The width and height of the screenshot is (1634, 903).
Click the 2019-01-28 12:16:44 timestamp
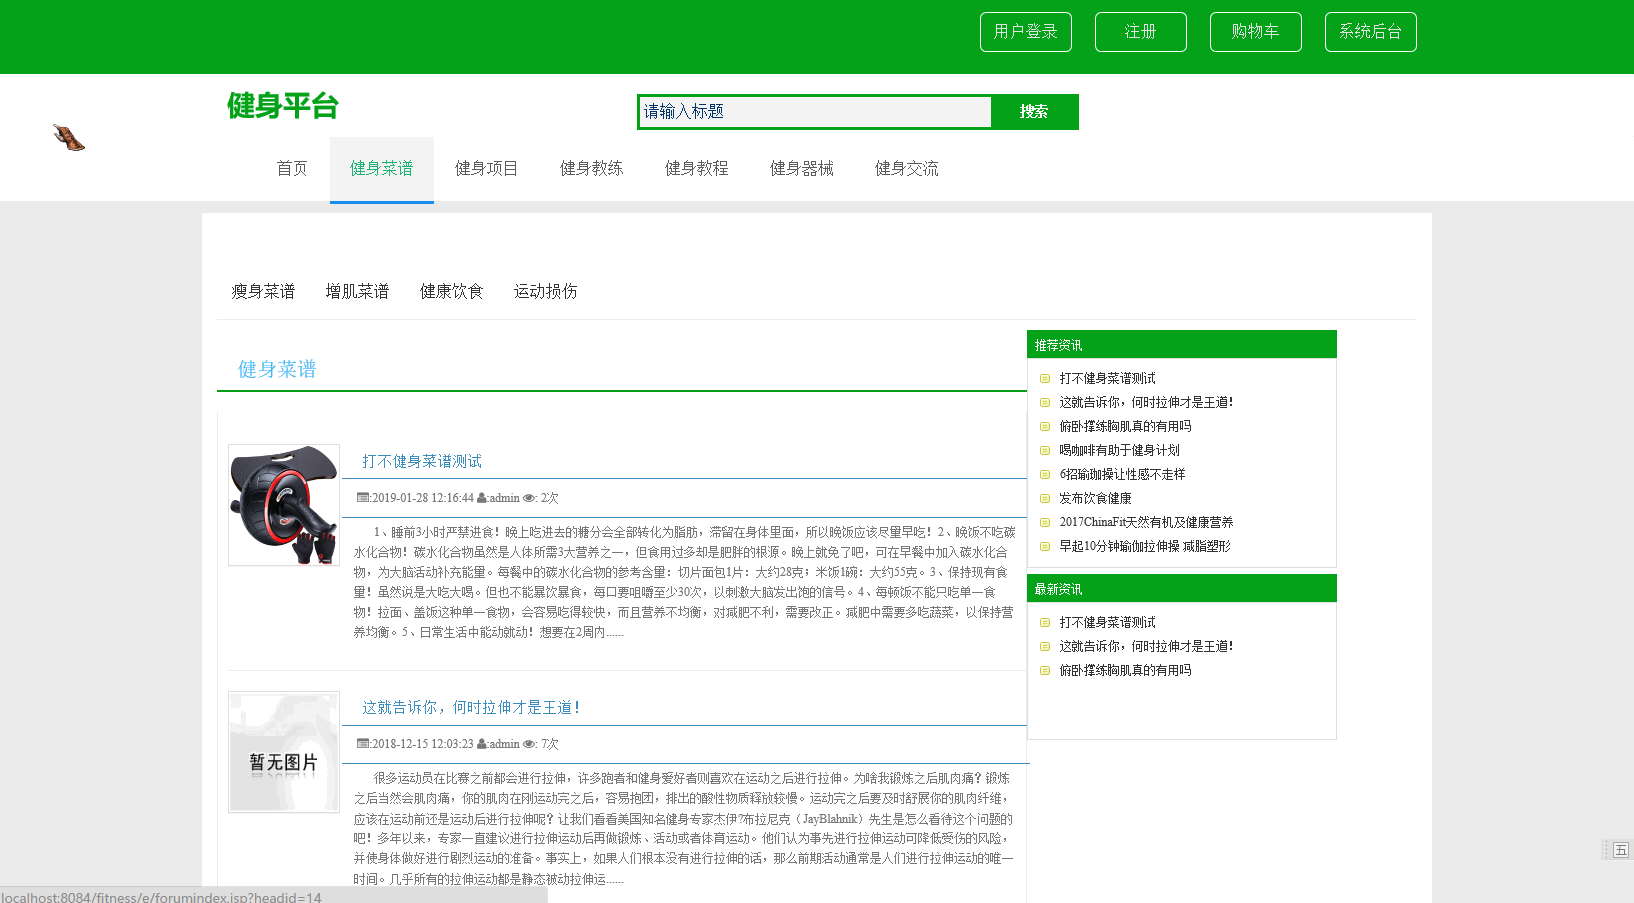pos(423,498)
